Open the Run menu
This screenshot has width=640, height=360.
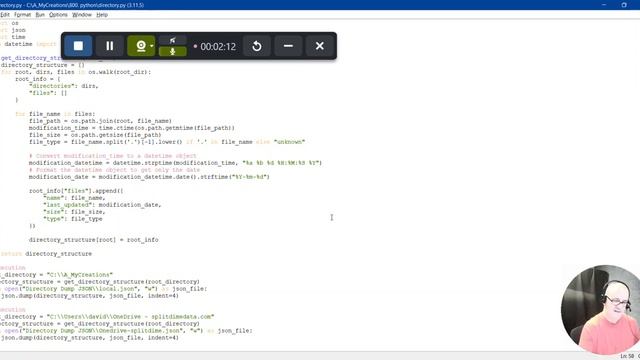tap(40, 15)
